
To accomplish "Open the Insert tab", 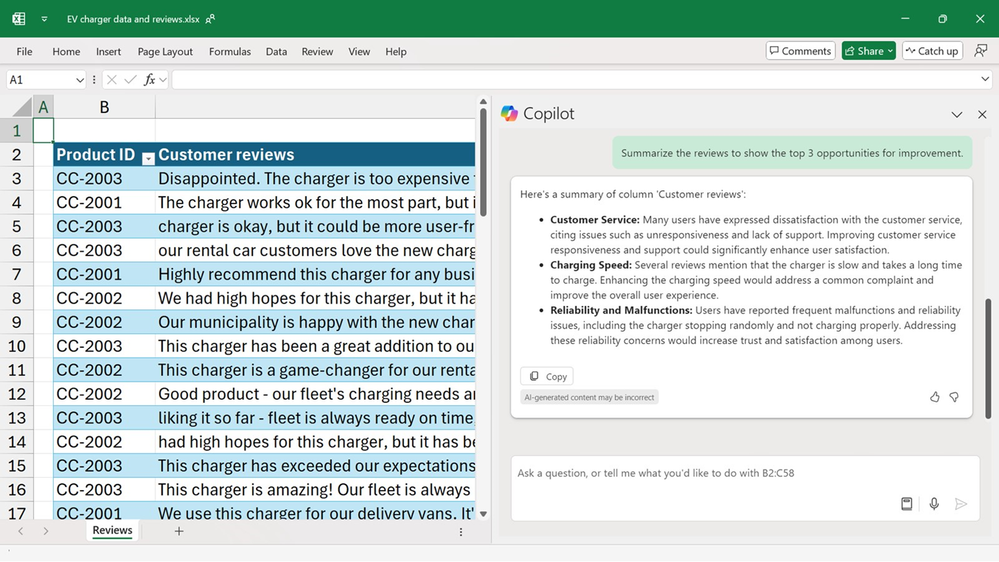I will pyautogui.click(x=108, y=52).
